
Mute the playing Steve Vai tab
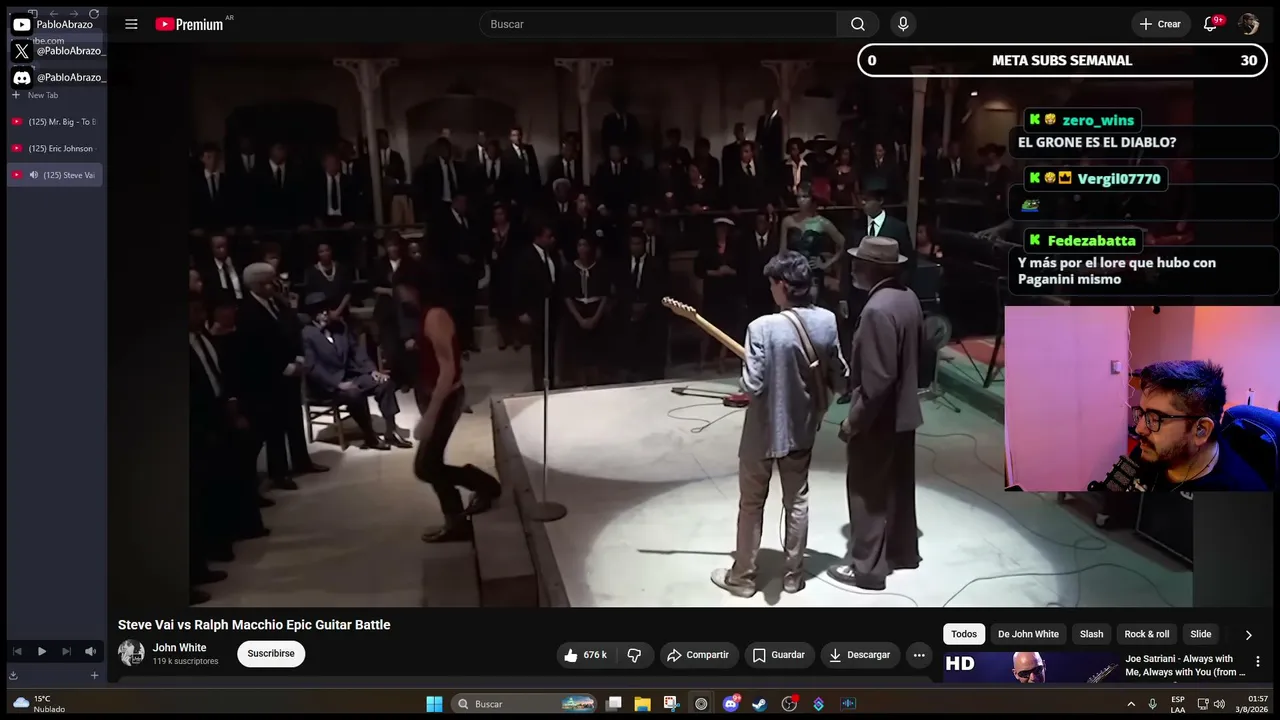34,175
